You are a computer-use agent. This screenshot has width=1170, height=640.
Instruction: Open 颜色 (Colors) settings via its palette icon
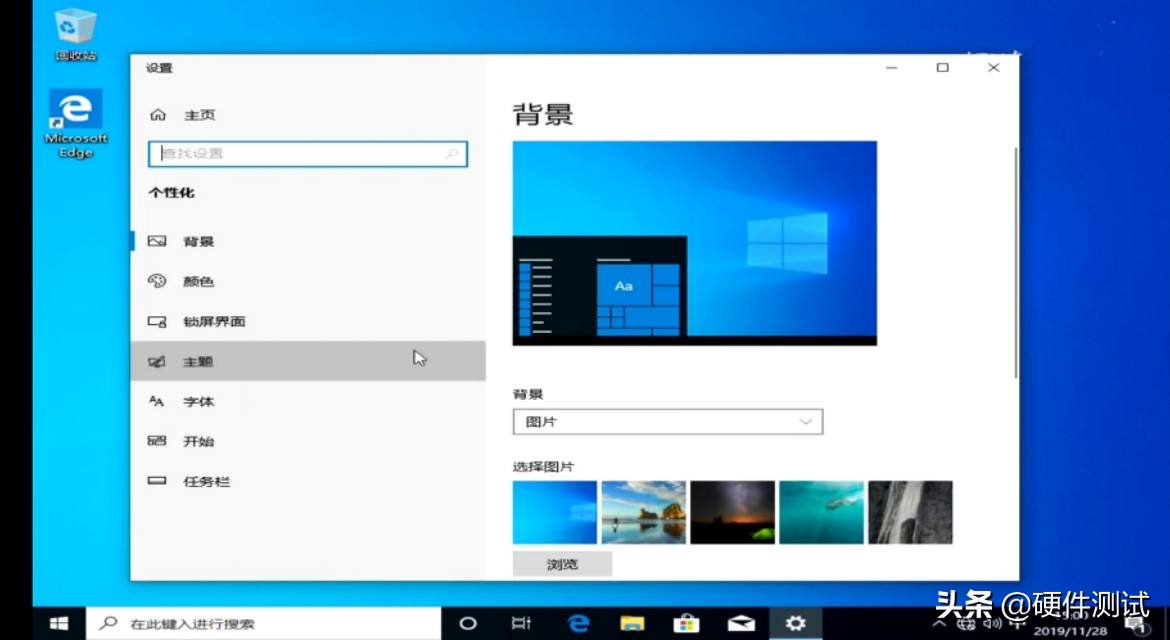[157, 281]
